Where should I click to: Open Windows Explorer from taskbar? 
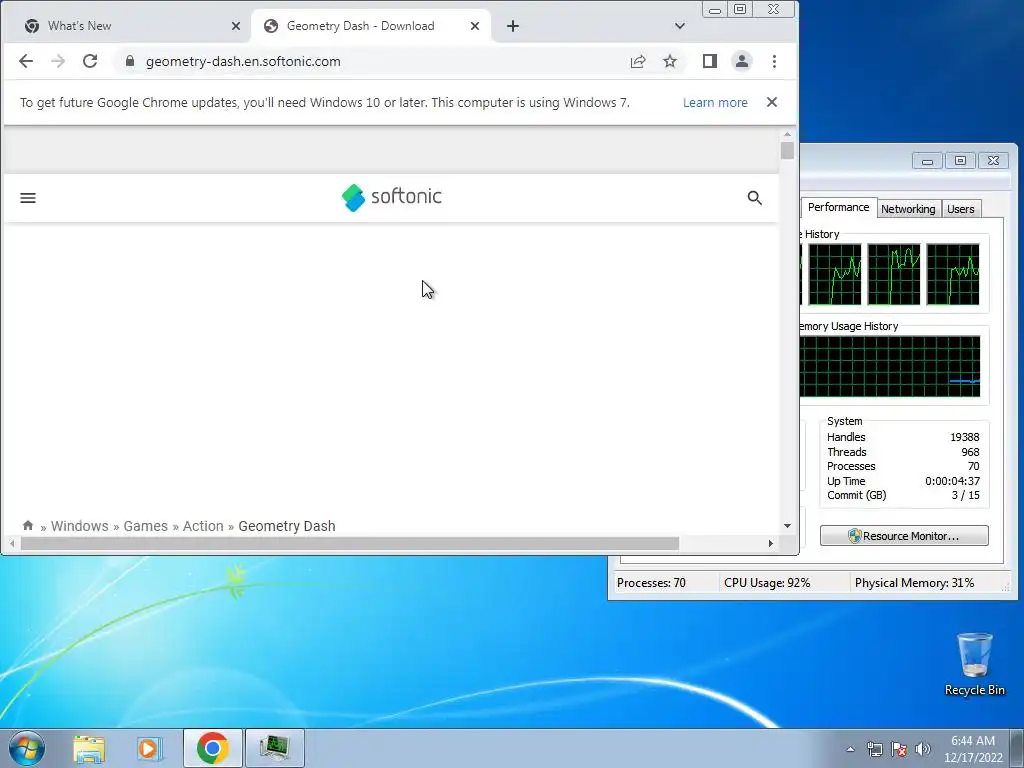(x=89, y=748)
